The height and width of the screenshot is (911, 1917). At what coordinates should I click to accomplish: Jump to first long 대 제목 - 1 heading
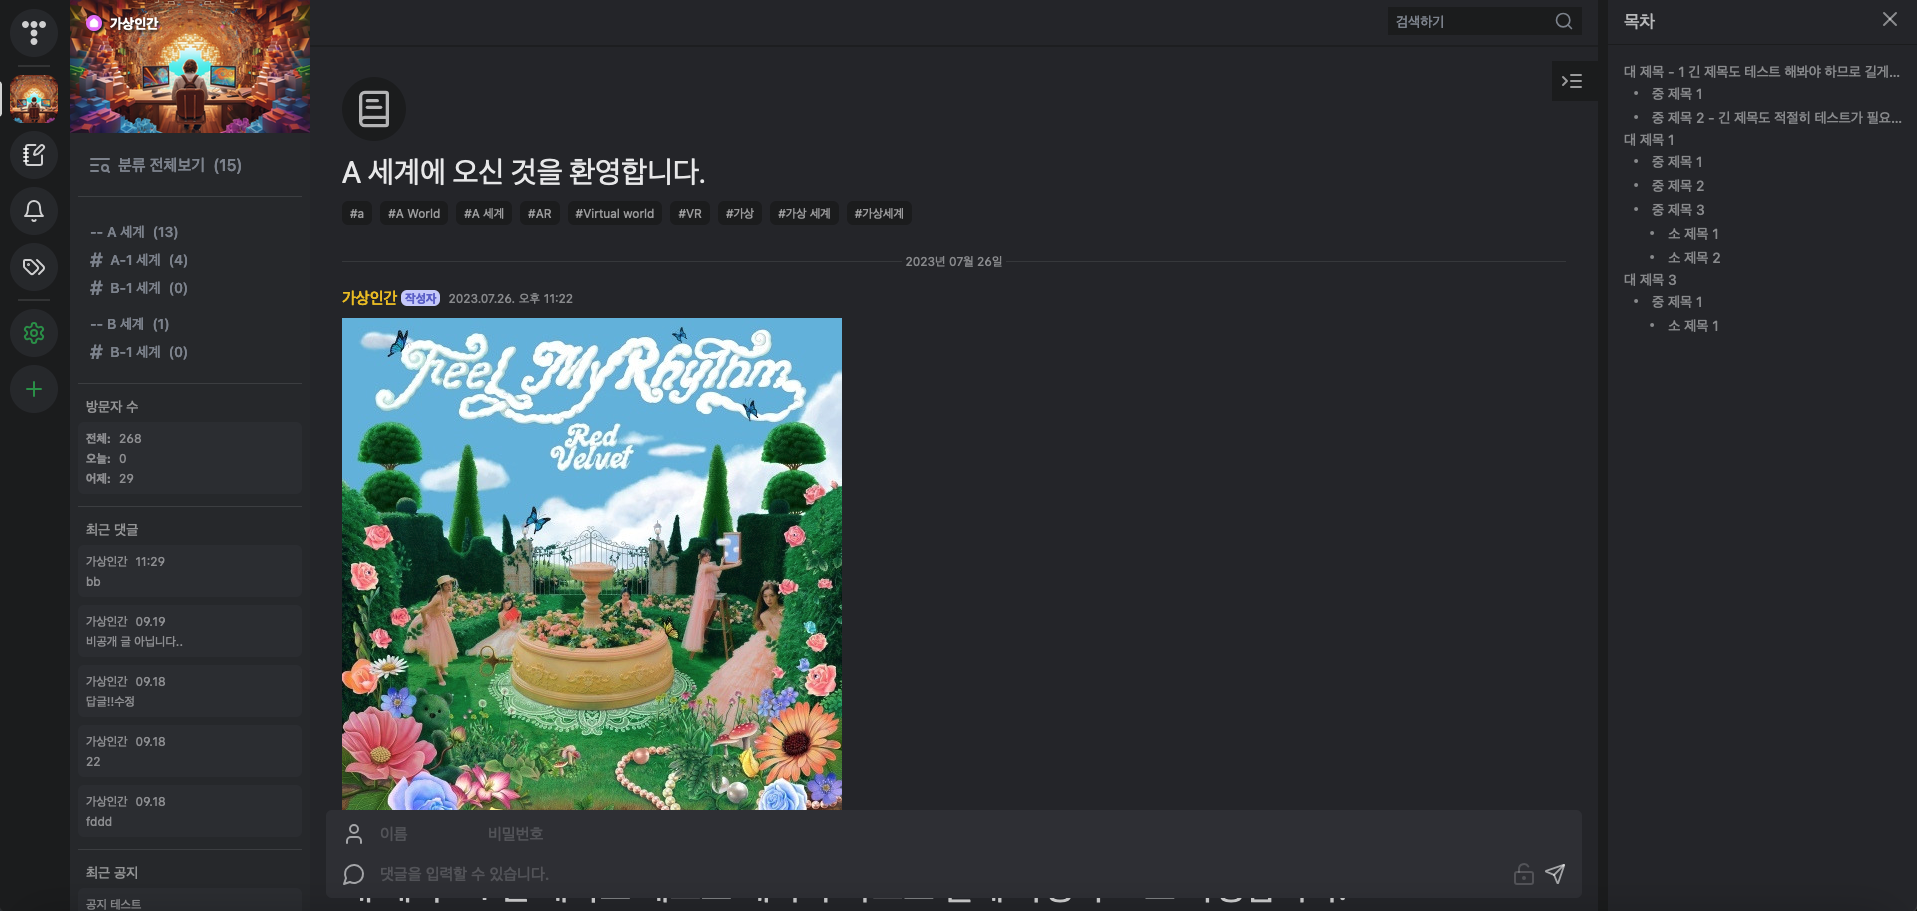[1761, 72]
